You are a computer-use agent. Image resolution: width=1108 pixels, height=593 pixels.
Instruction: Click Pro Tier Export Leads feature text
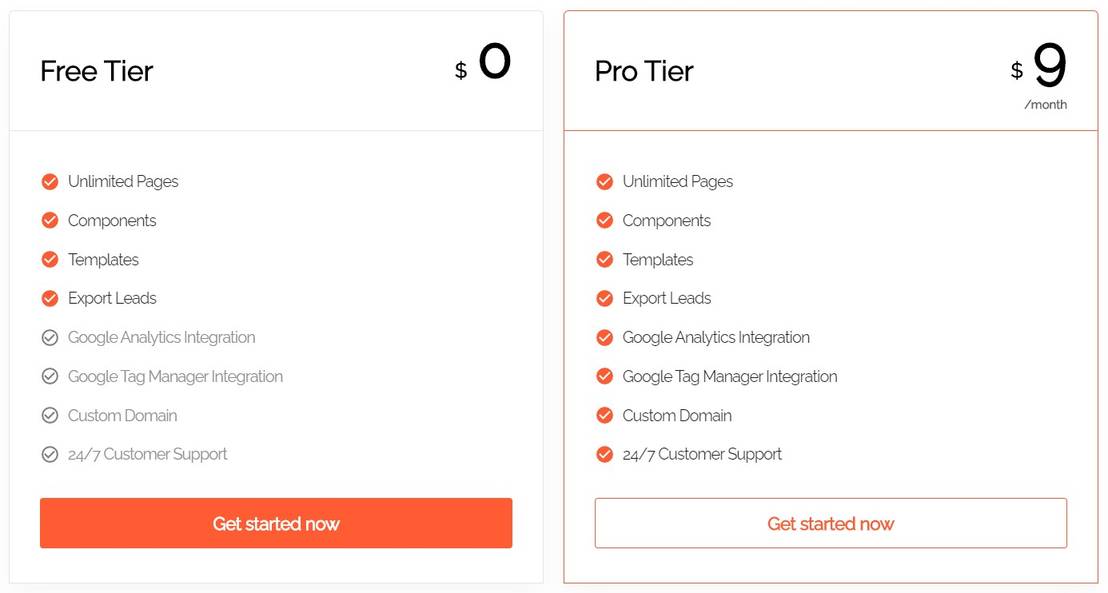[667, 298]
